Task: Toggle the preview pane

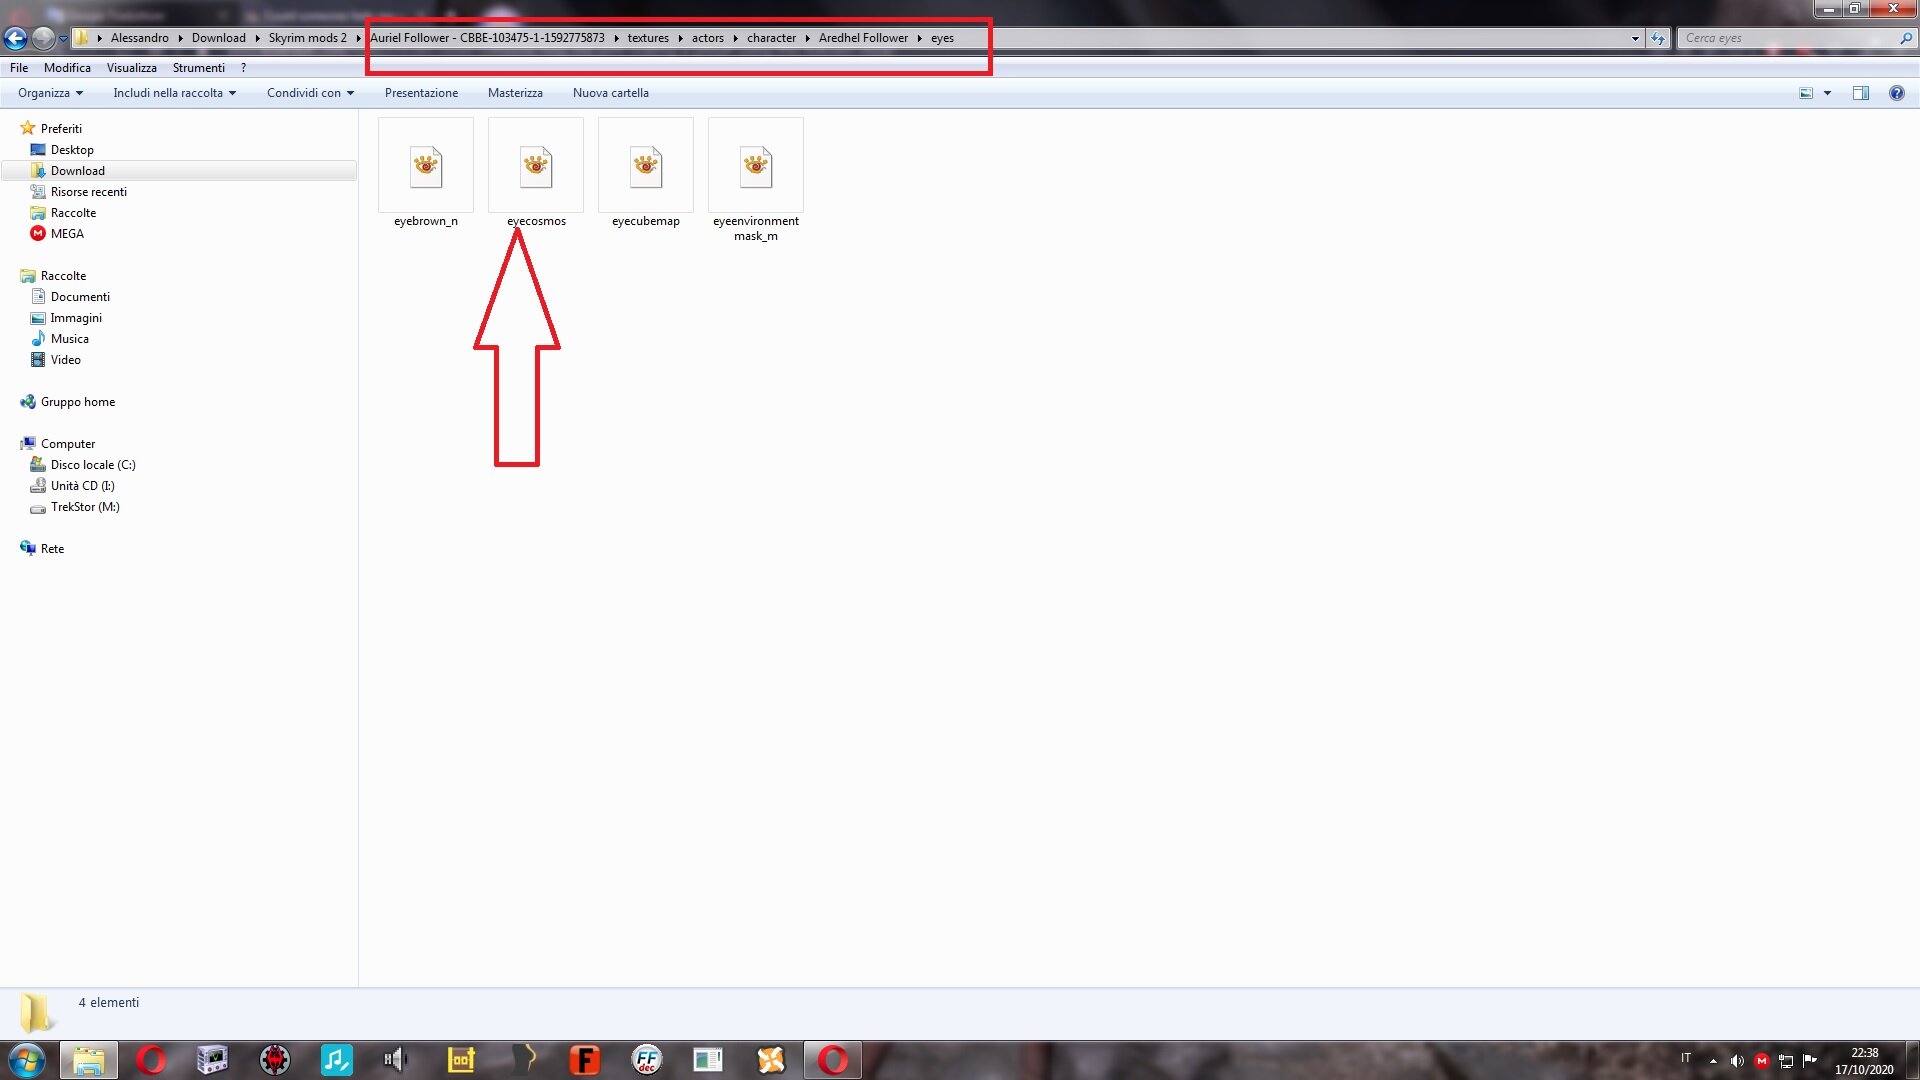Action: pos(1861,93)
